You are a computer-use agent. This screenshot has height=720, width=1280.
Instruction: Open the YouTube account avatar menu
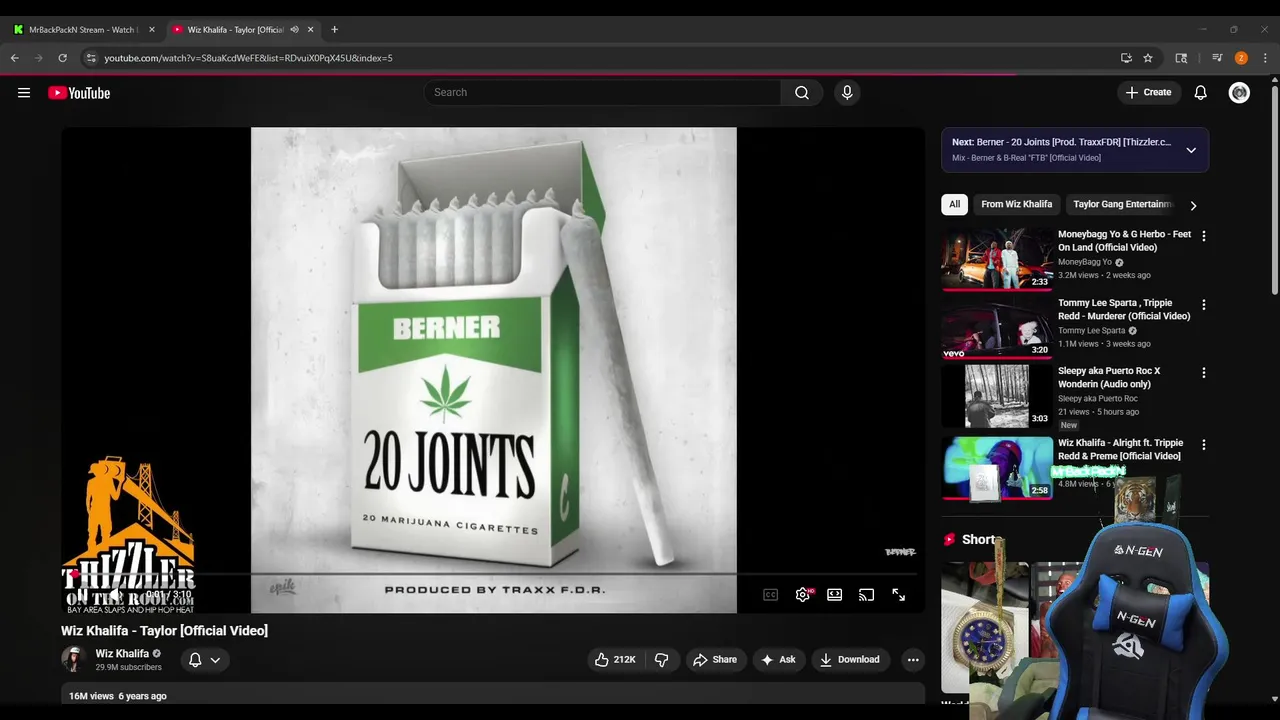(1239, 93)
